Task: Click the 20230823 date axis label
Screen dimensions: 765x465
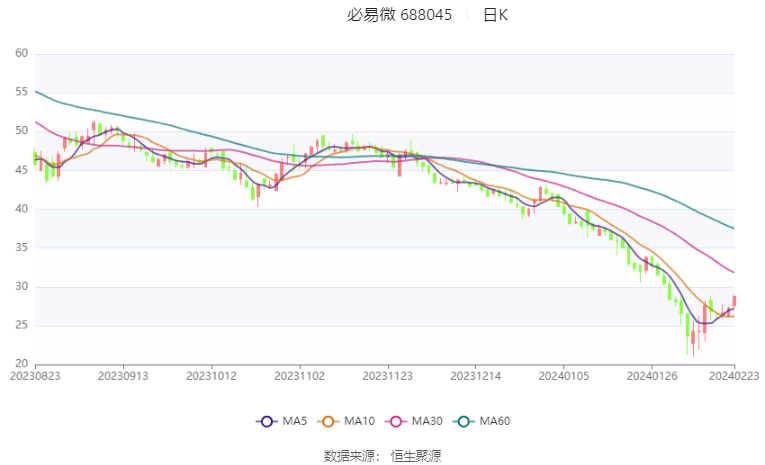Action: tap(35, 376)
